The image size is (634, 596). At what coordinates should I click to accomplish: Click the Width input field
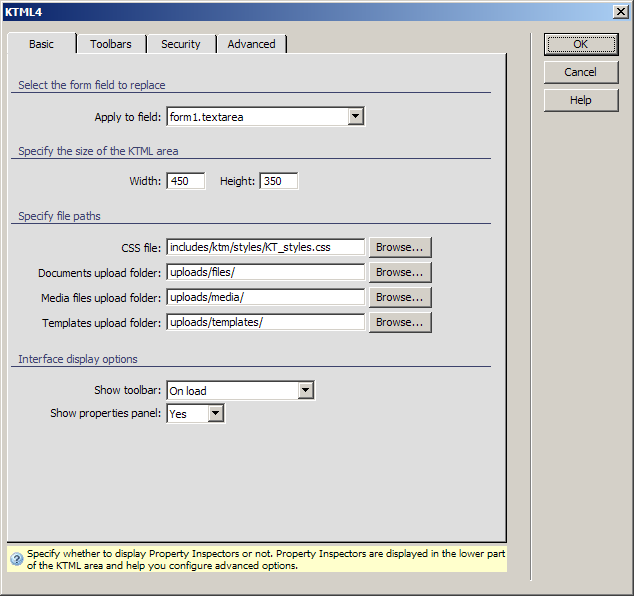point(186,181)
